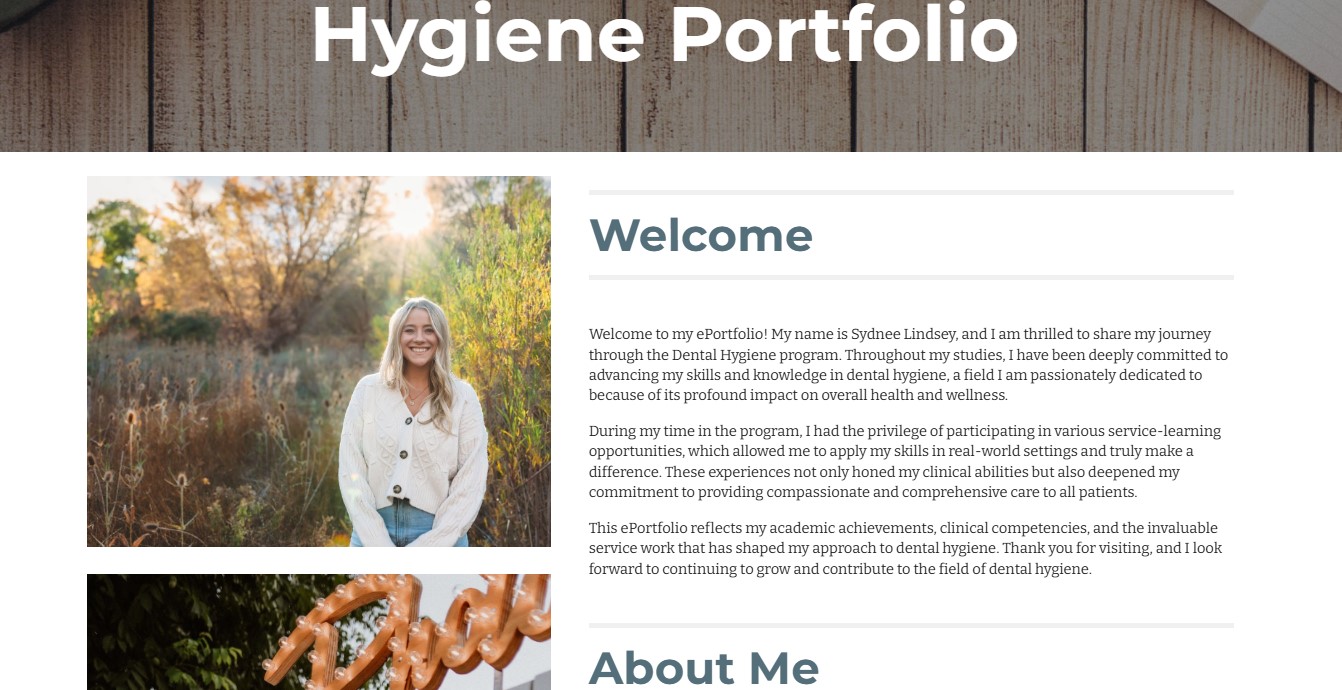The height and width of the screenshot is (690, 1342).
Task: Click the About Me section heading
Action: 704,667
